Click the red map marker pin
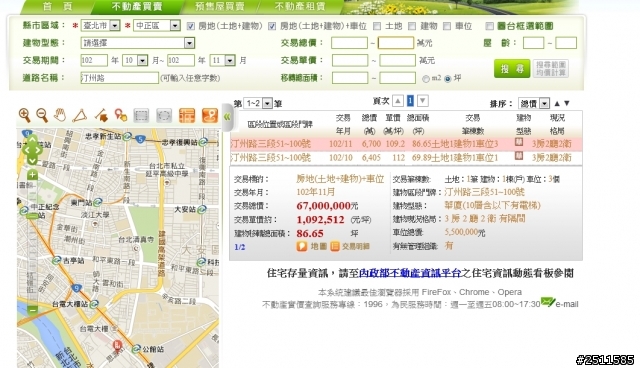Viewport: 640px width, 368px height. [117, 346]
